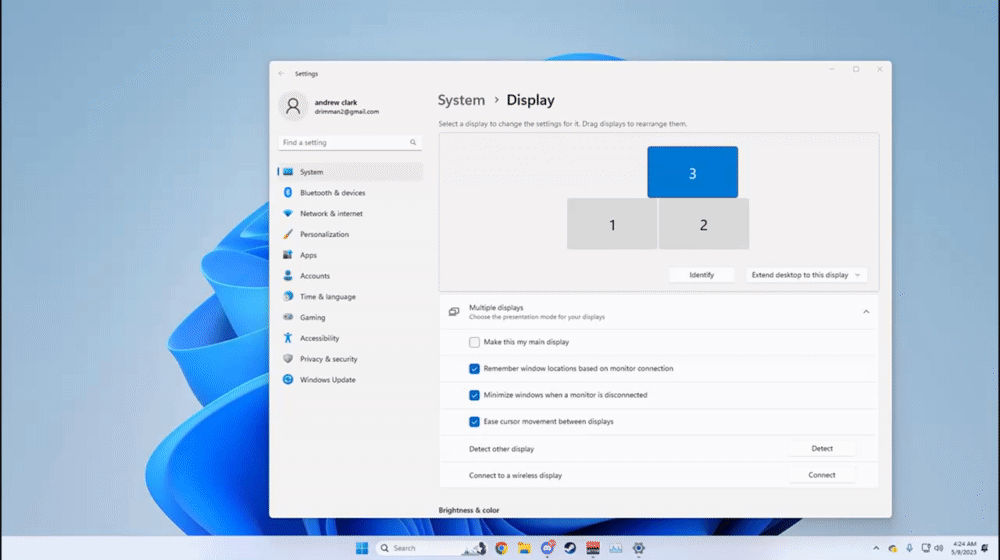
Task: Open the System category in sidebar
Action: tap(350, 172)
